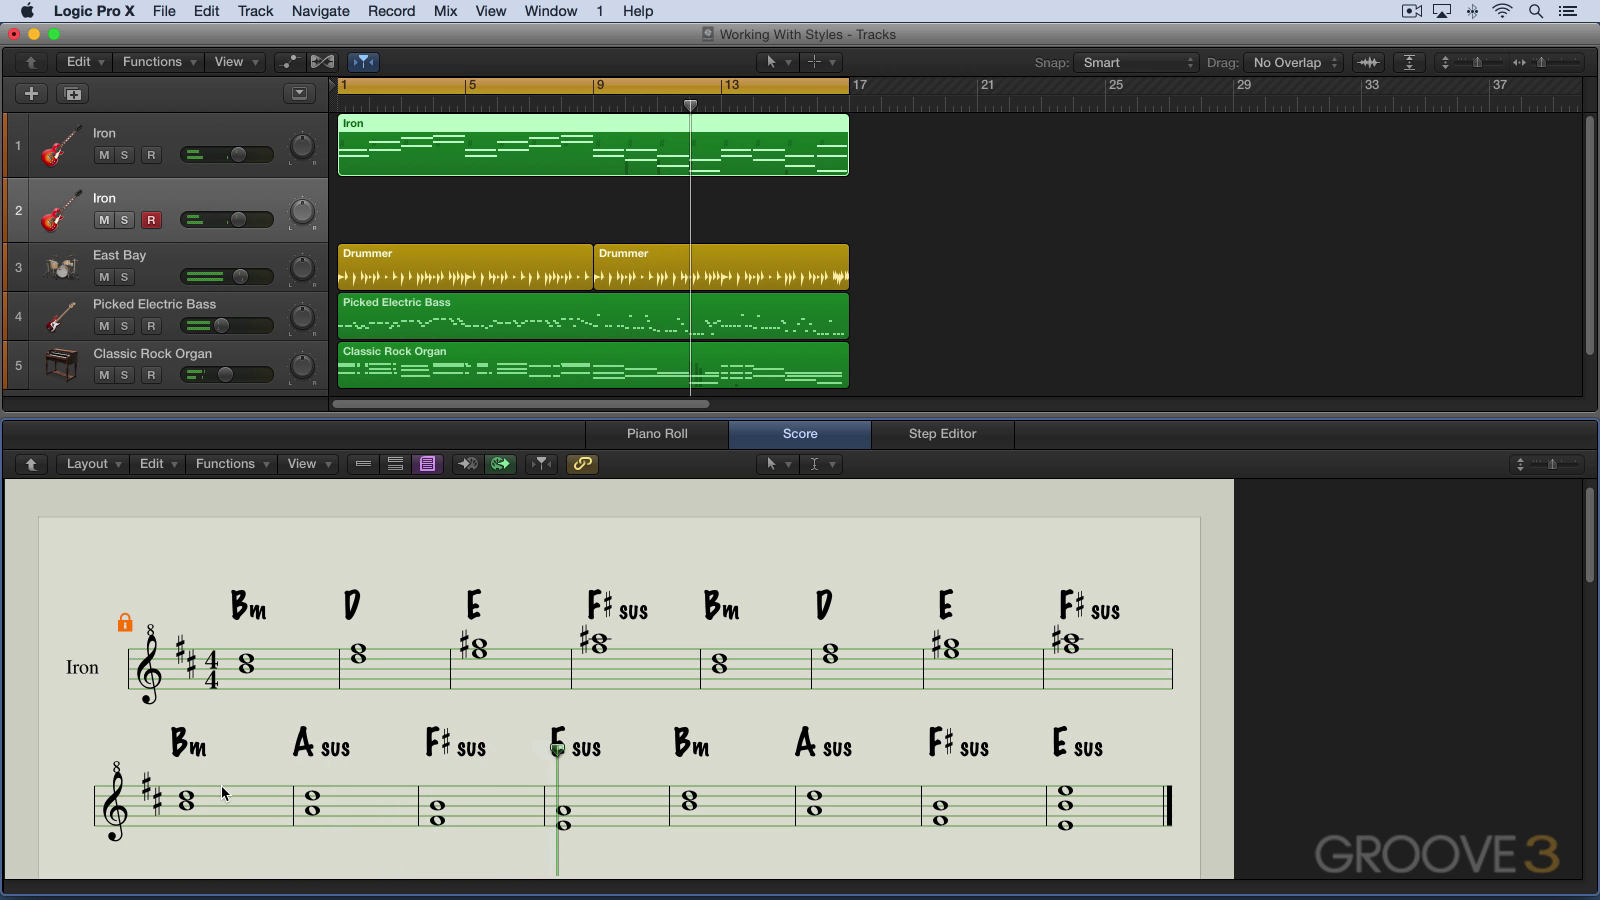Image resolution: width=1600 pixels, height=900 pixels.
Task: Select the Iron region on track 1
Action: click(593, 145)
